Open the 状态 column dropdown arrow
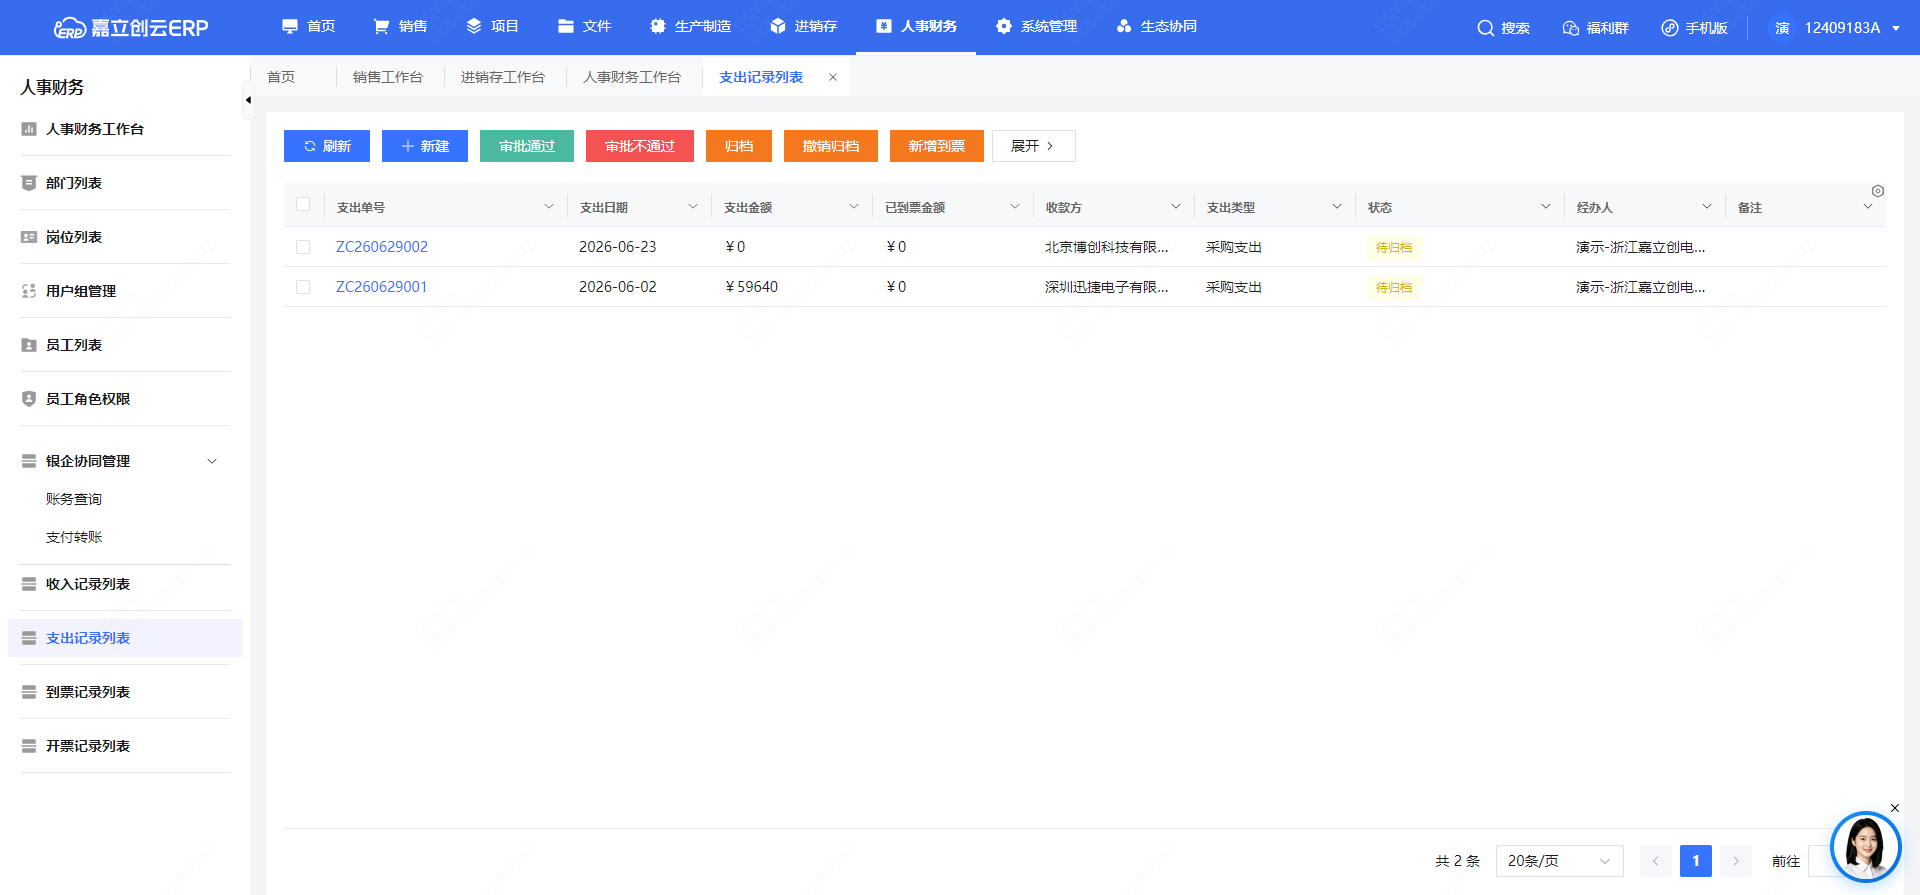This screenshot has width=1920, height=895. (x=1546, y=207)
